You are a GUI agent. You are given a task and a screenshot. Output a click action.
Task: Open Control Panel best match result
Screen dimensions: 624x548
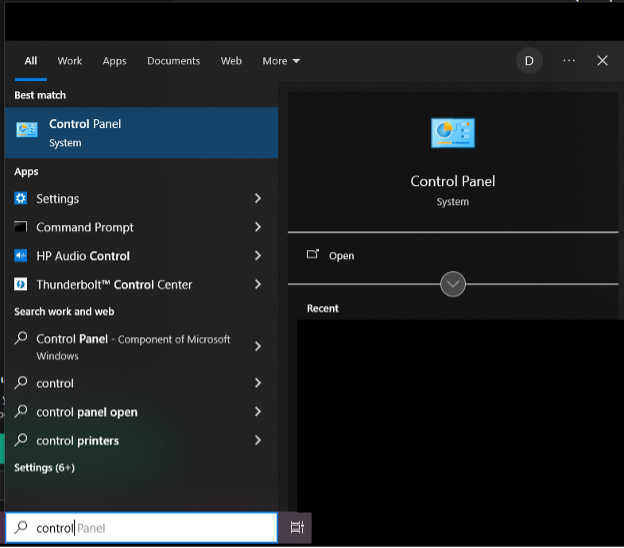point(141,133)
